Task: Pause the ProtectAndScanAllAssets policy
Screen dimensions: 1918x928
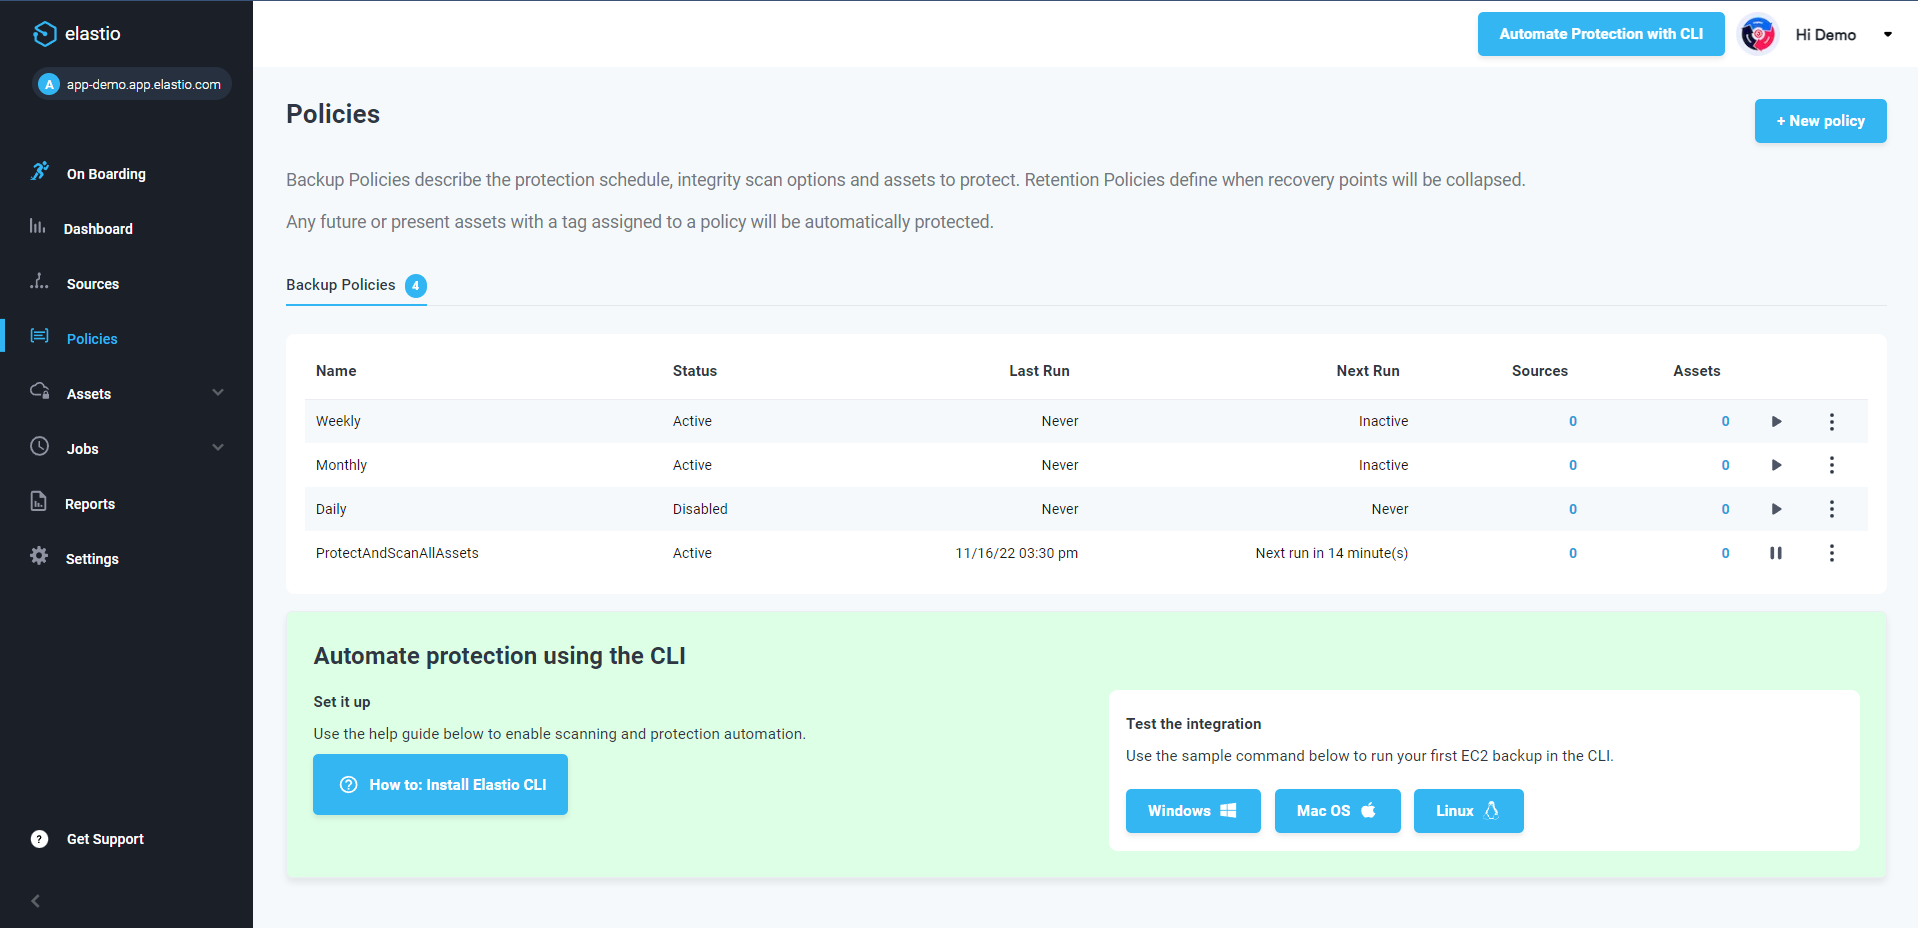Action: click(x=1776, y=553)
